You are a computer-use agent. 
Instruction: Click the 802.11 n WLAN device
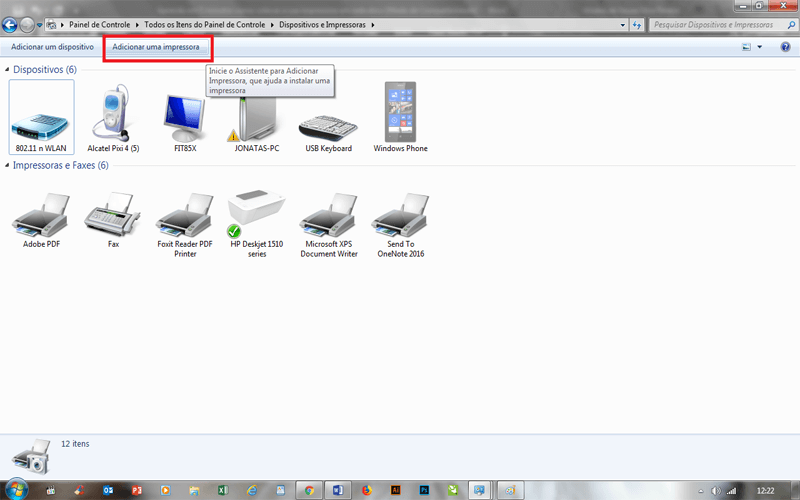(41, 115)
